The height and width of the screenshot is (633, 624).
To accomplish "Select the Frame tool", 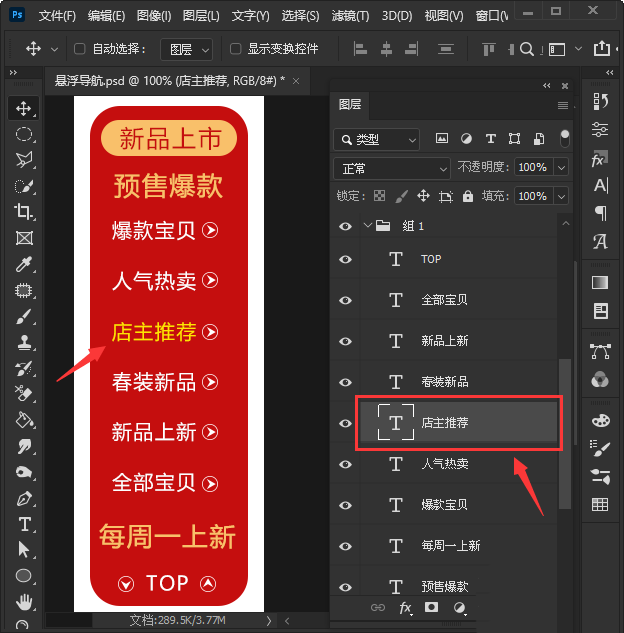I will (x=24, y=238).
